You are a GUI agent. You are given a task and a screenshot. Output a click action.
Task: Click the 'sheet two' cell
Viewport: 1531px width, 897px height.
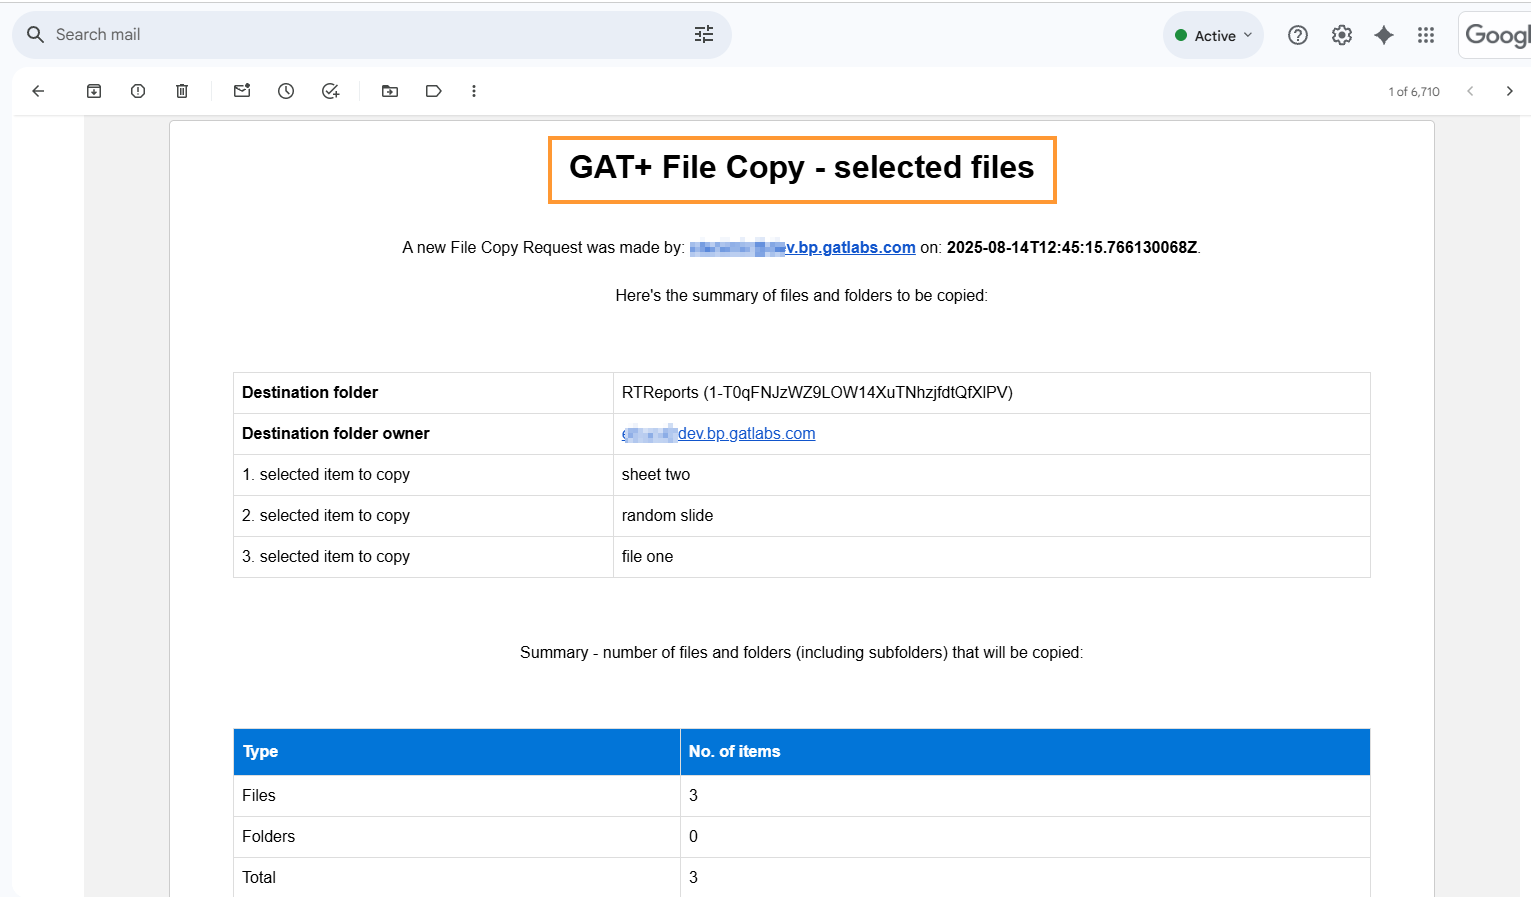click(x=991, y=475)
